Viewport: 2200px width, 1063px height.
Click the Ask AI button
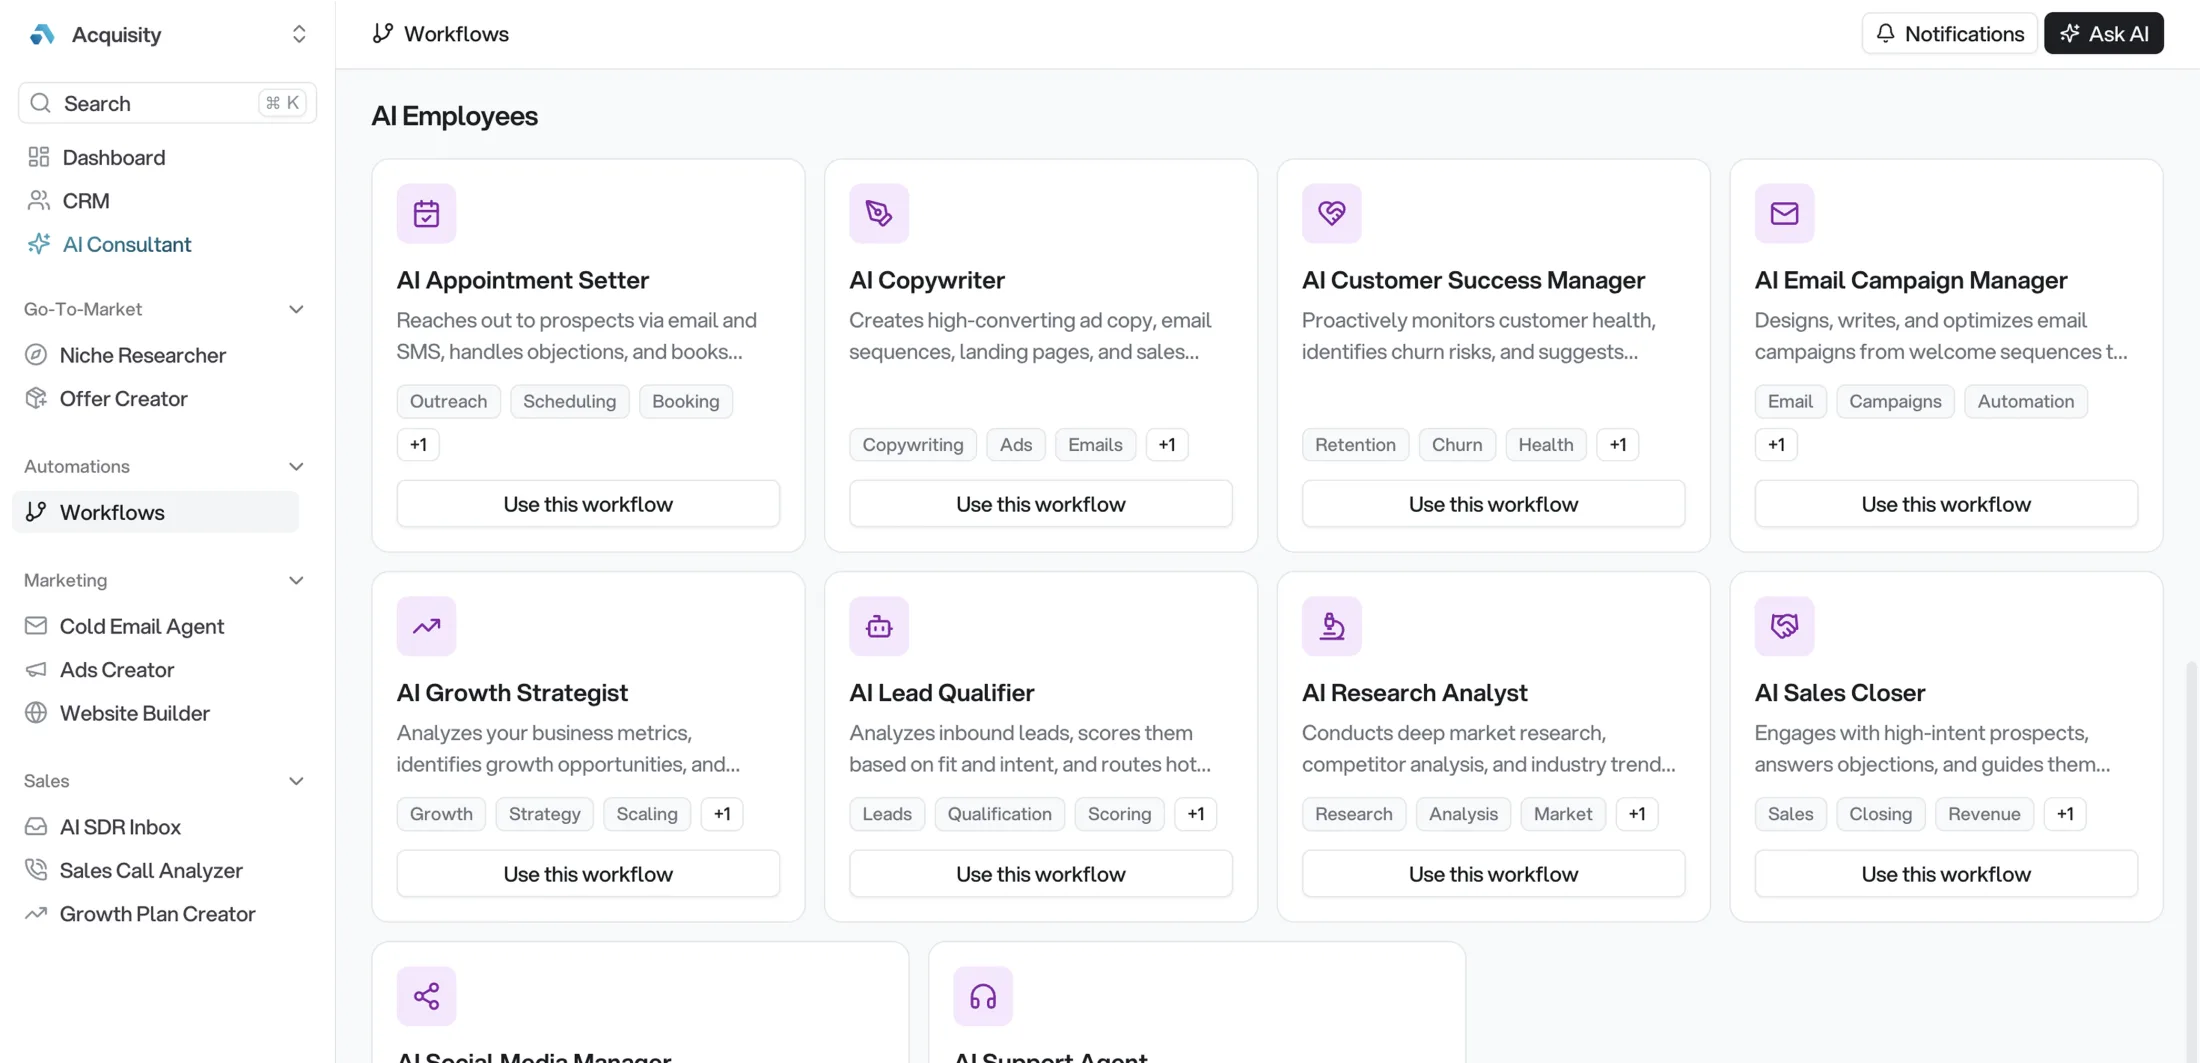[2104, 33]
